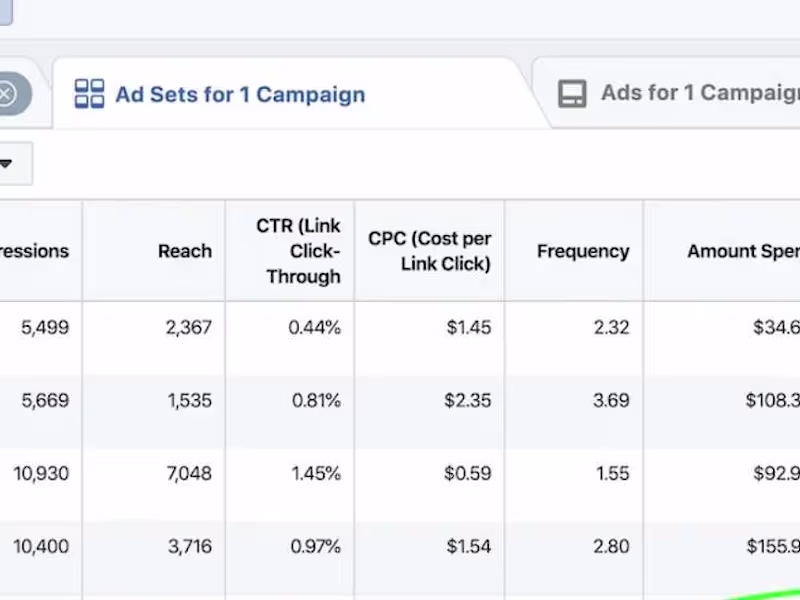Expand the dropdown arrow below the tabs
The image size is (800, 600).
coord(6,164)
